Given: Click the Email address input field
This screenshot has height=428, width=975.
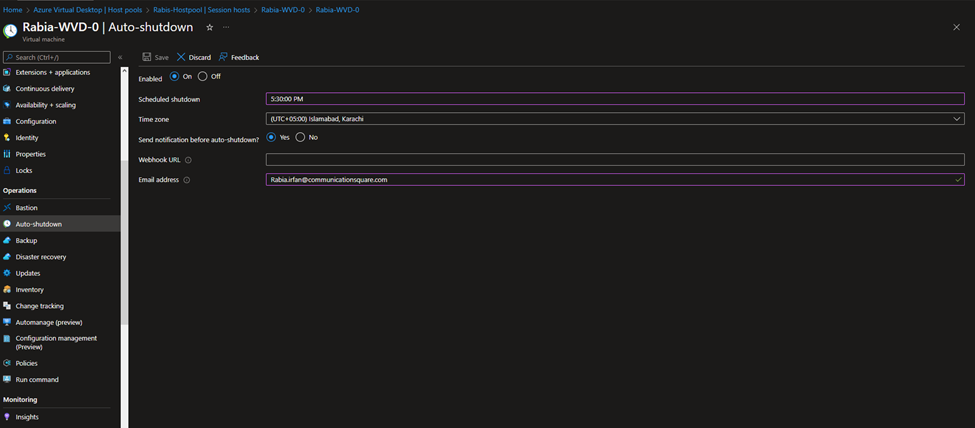Looking at the screenshot, I should point(615,179).
